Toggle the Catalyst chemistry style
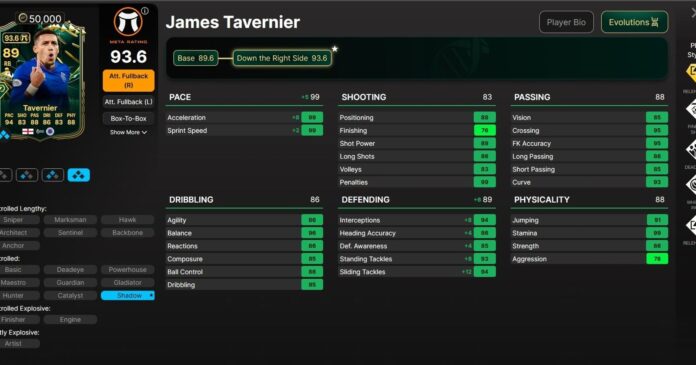The height and width of the screenshot is (365, 696). click(70, 295)
